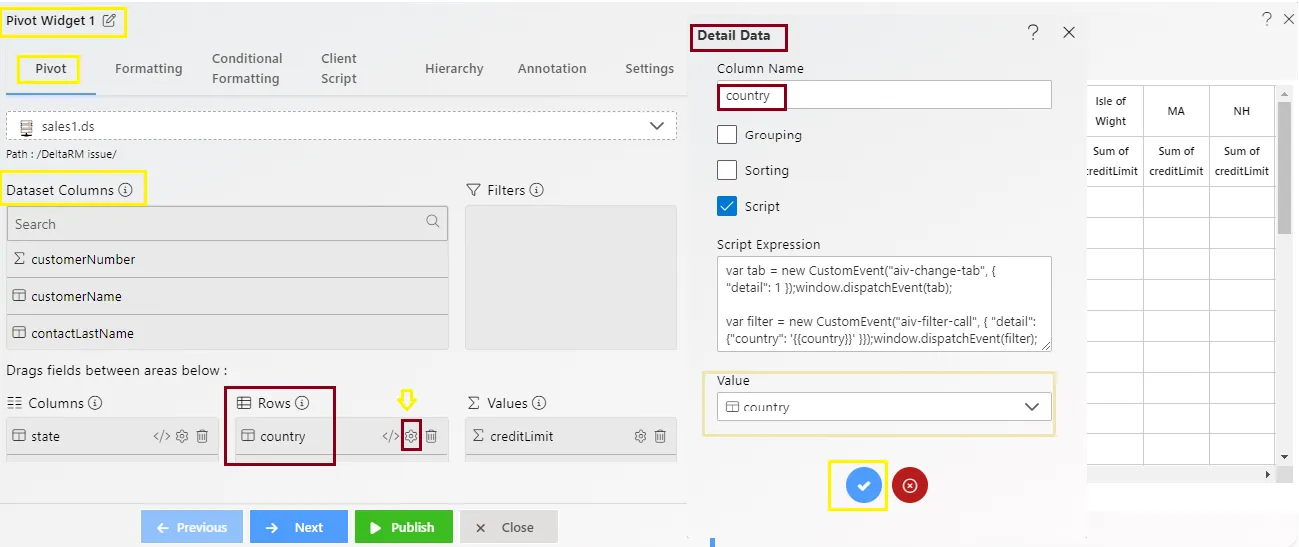Open the Client Script tab
Image resolution: width=1299 pixels, height=547 pixels.
click(x=339, y=68)
